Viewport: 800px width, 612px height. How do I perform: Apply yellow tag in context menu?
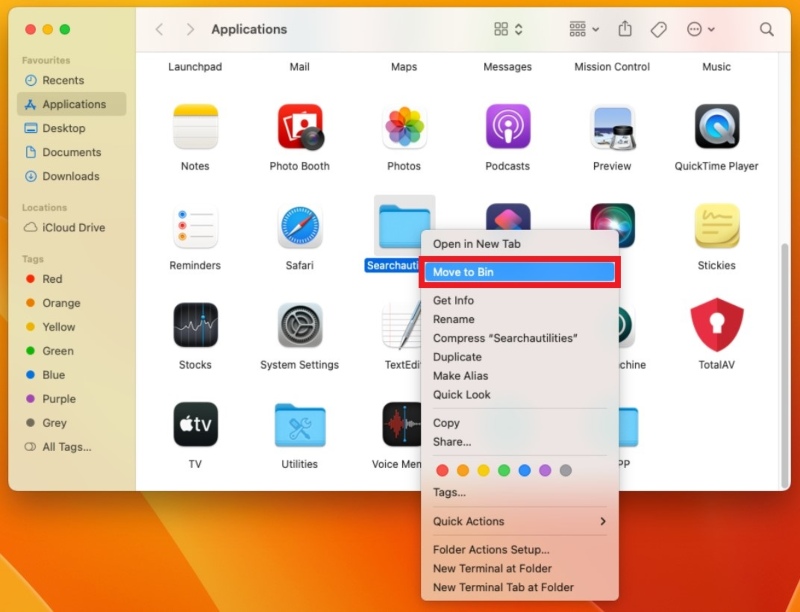(483, 470)
